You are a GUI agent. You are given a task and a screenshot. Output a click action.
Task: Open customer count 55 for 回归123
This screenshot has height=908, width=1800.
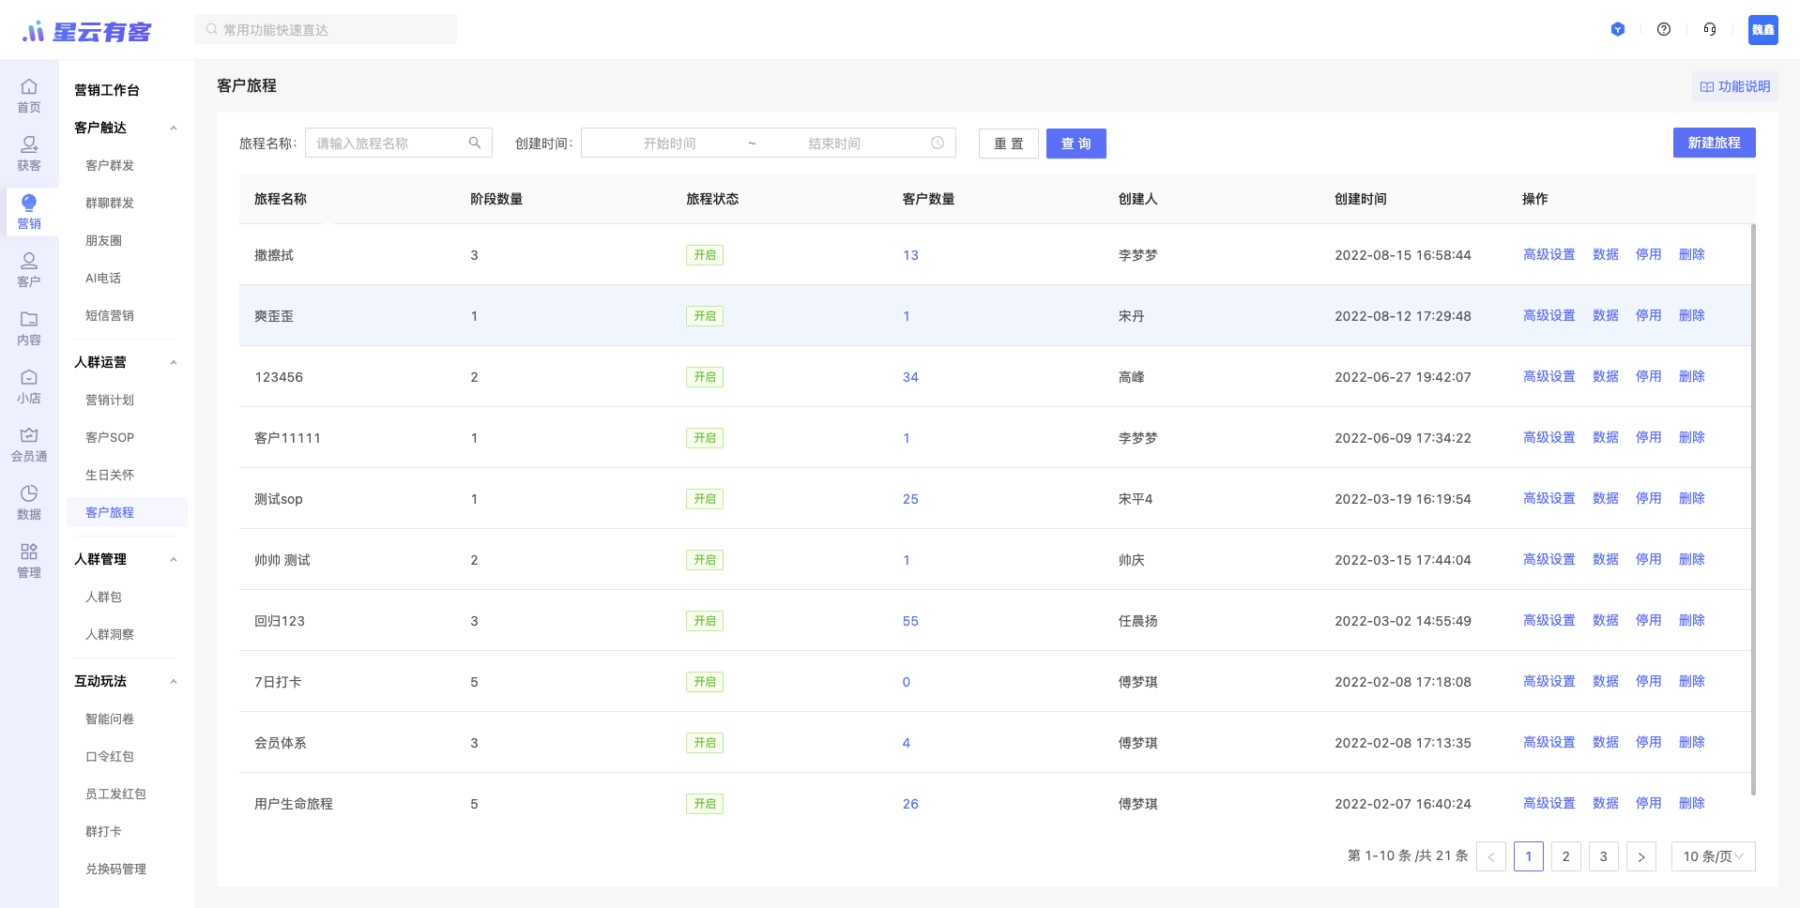pos(910,621)
